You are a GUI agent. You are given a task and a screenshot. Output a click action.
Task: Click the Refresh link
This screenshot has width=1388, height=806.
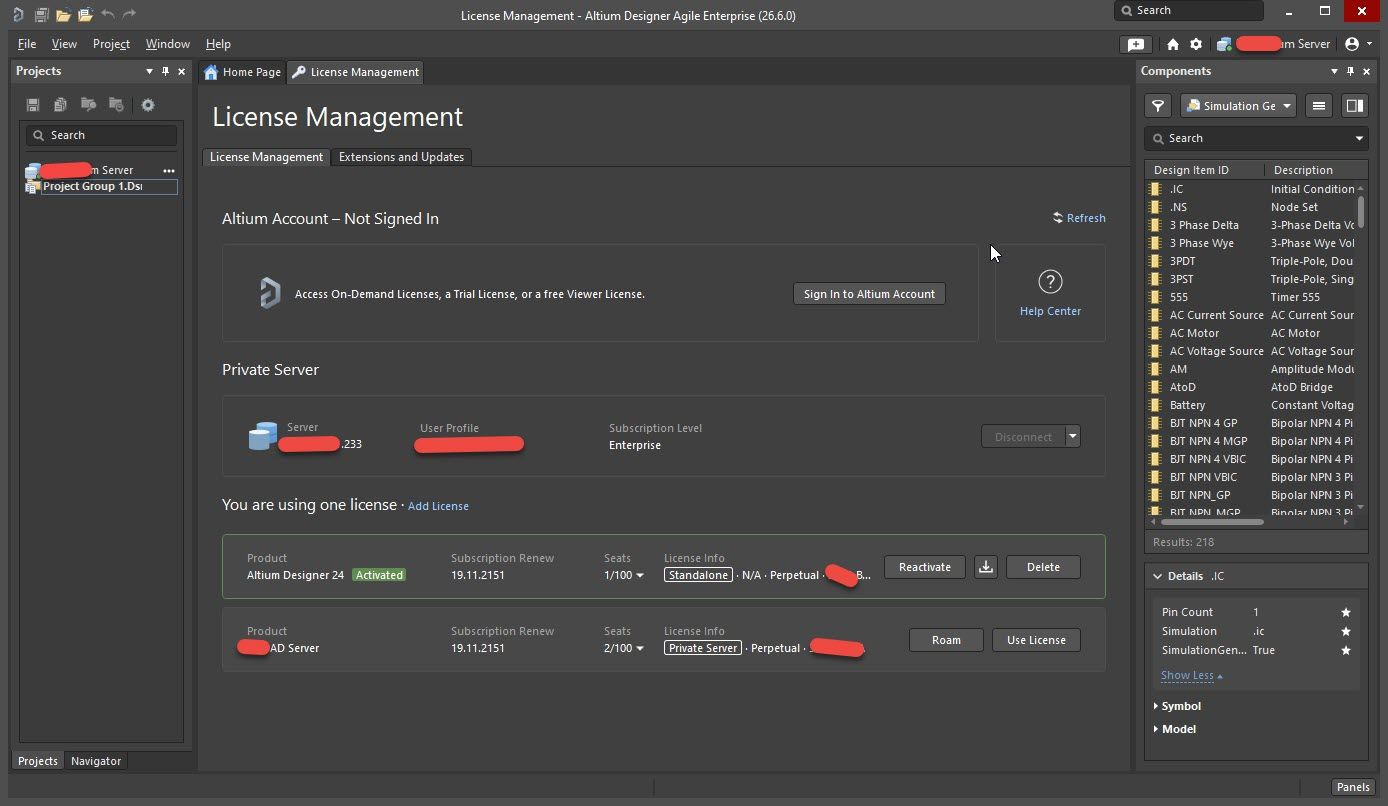pos(1079,218)
